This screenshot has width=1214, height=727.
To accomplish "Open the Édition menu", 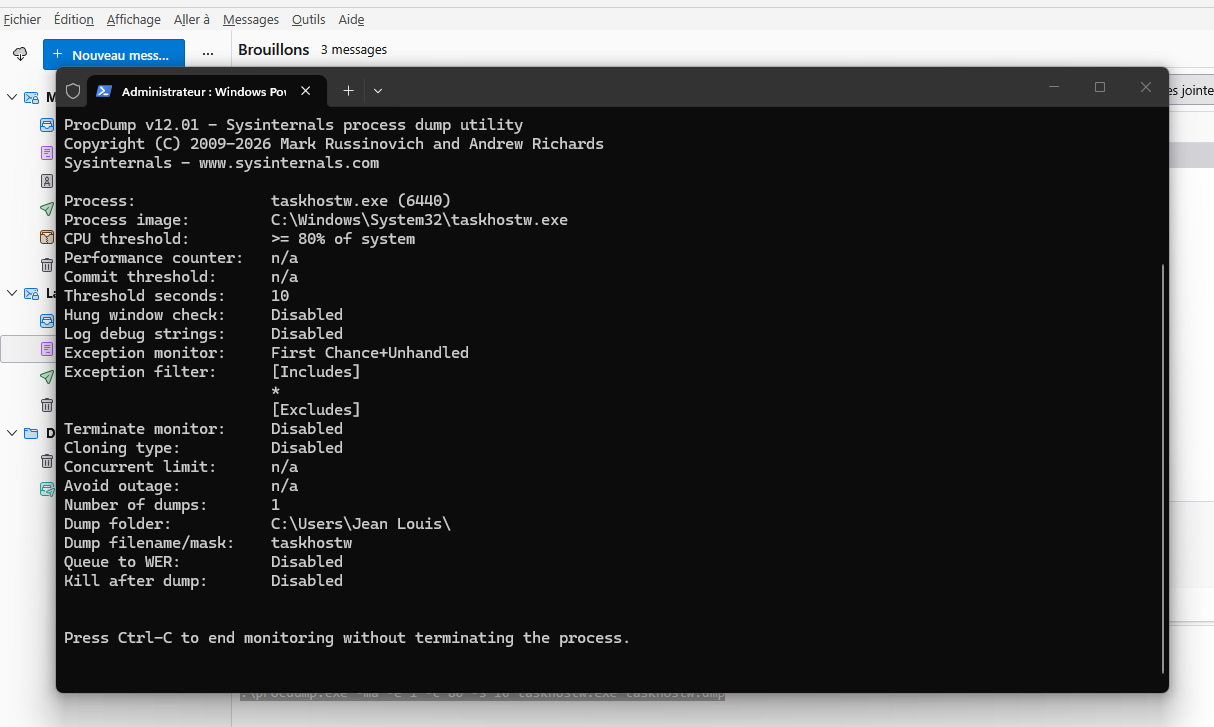I will (x=74, y=19).
